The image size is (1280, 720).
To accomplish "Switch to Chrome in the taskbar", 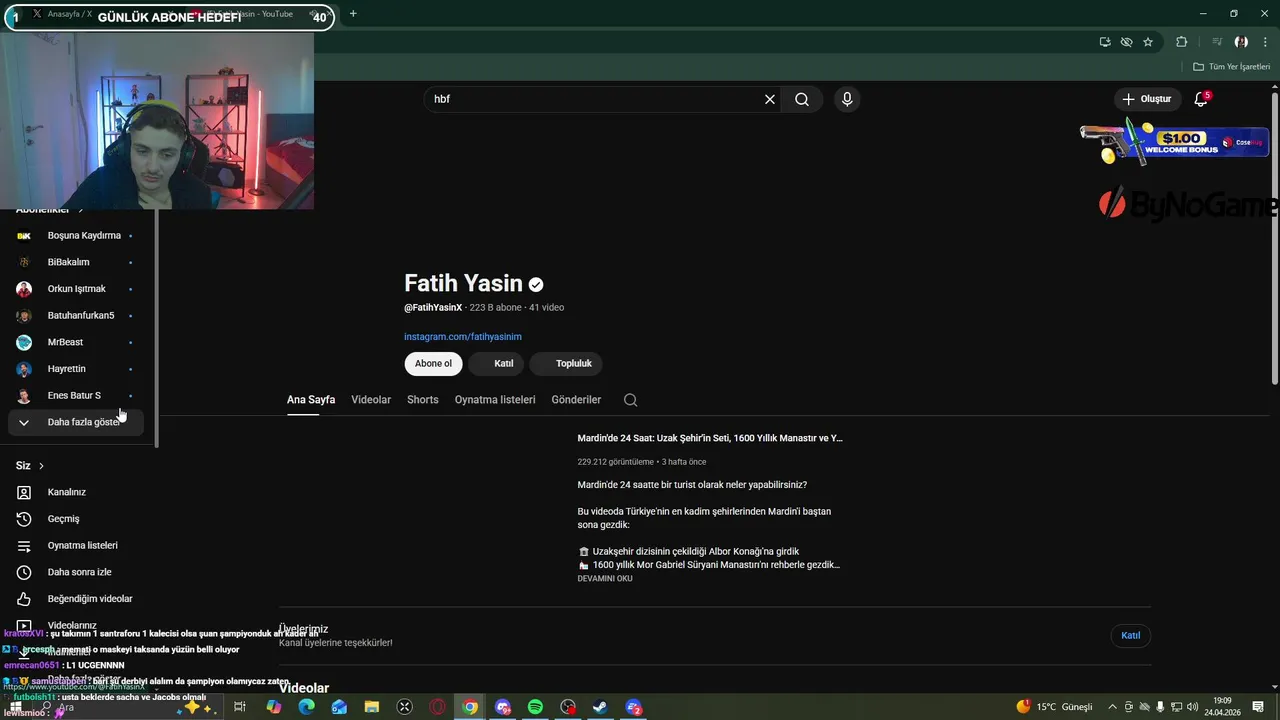I will click(x=470, y=707).
